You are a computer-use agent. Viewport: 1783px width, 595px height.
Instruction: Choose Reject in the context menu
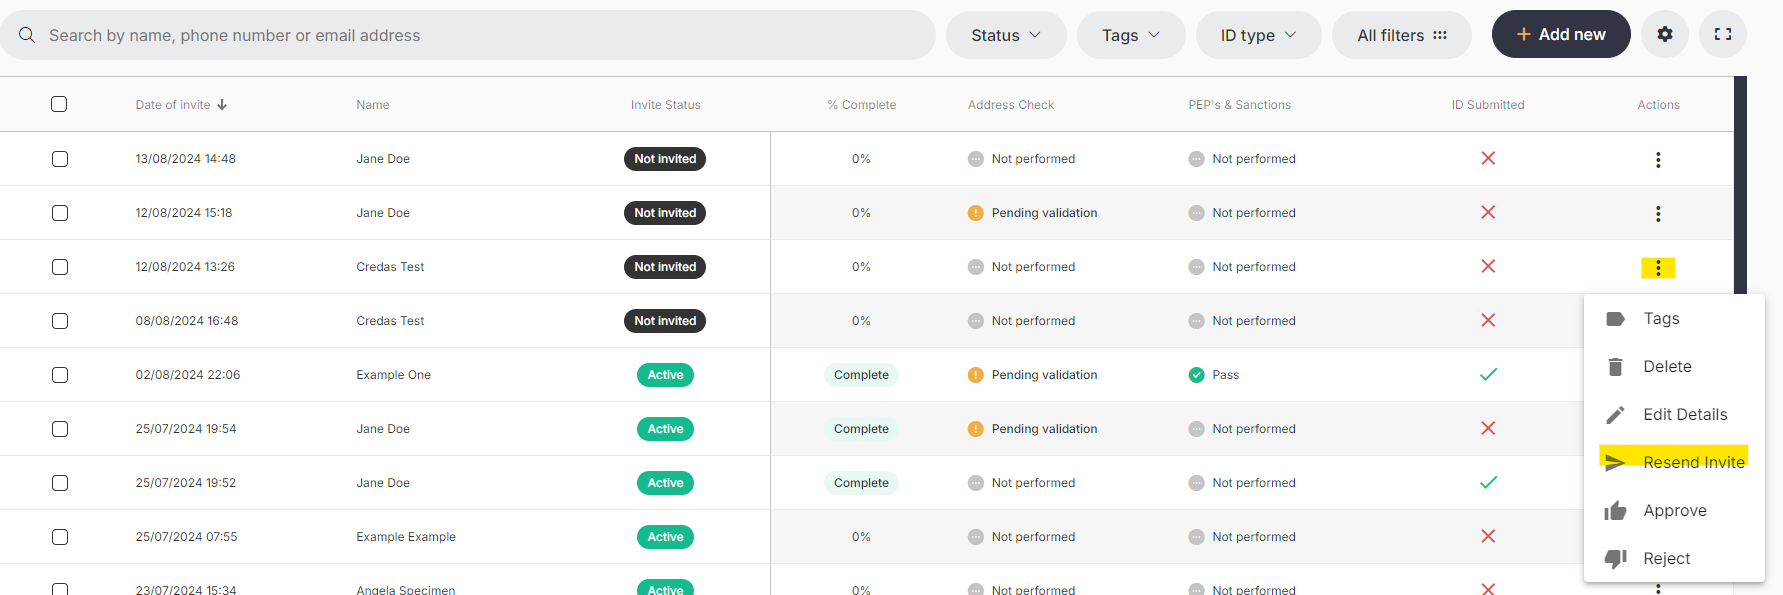[1674, 559]
